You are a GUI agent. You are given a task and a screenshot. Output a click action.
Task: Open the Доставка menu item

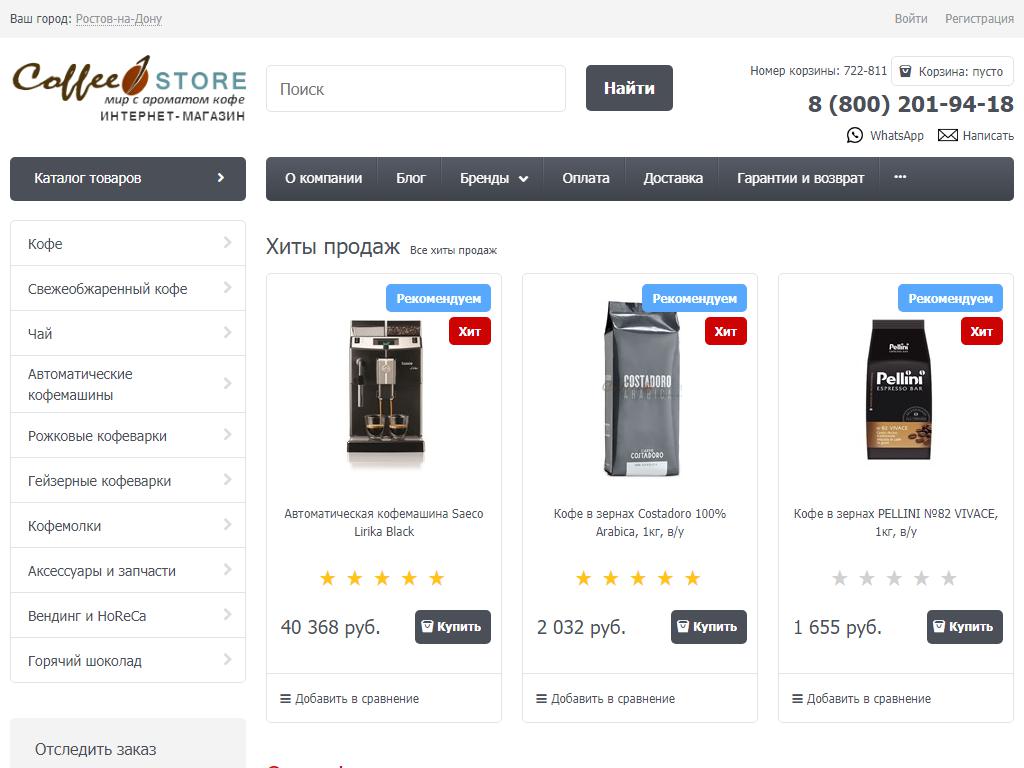(x=673, y=178)
